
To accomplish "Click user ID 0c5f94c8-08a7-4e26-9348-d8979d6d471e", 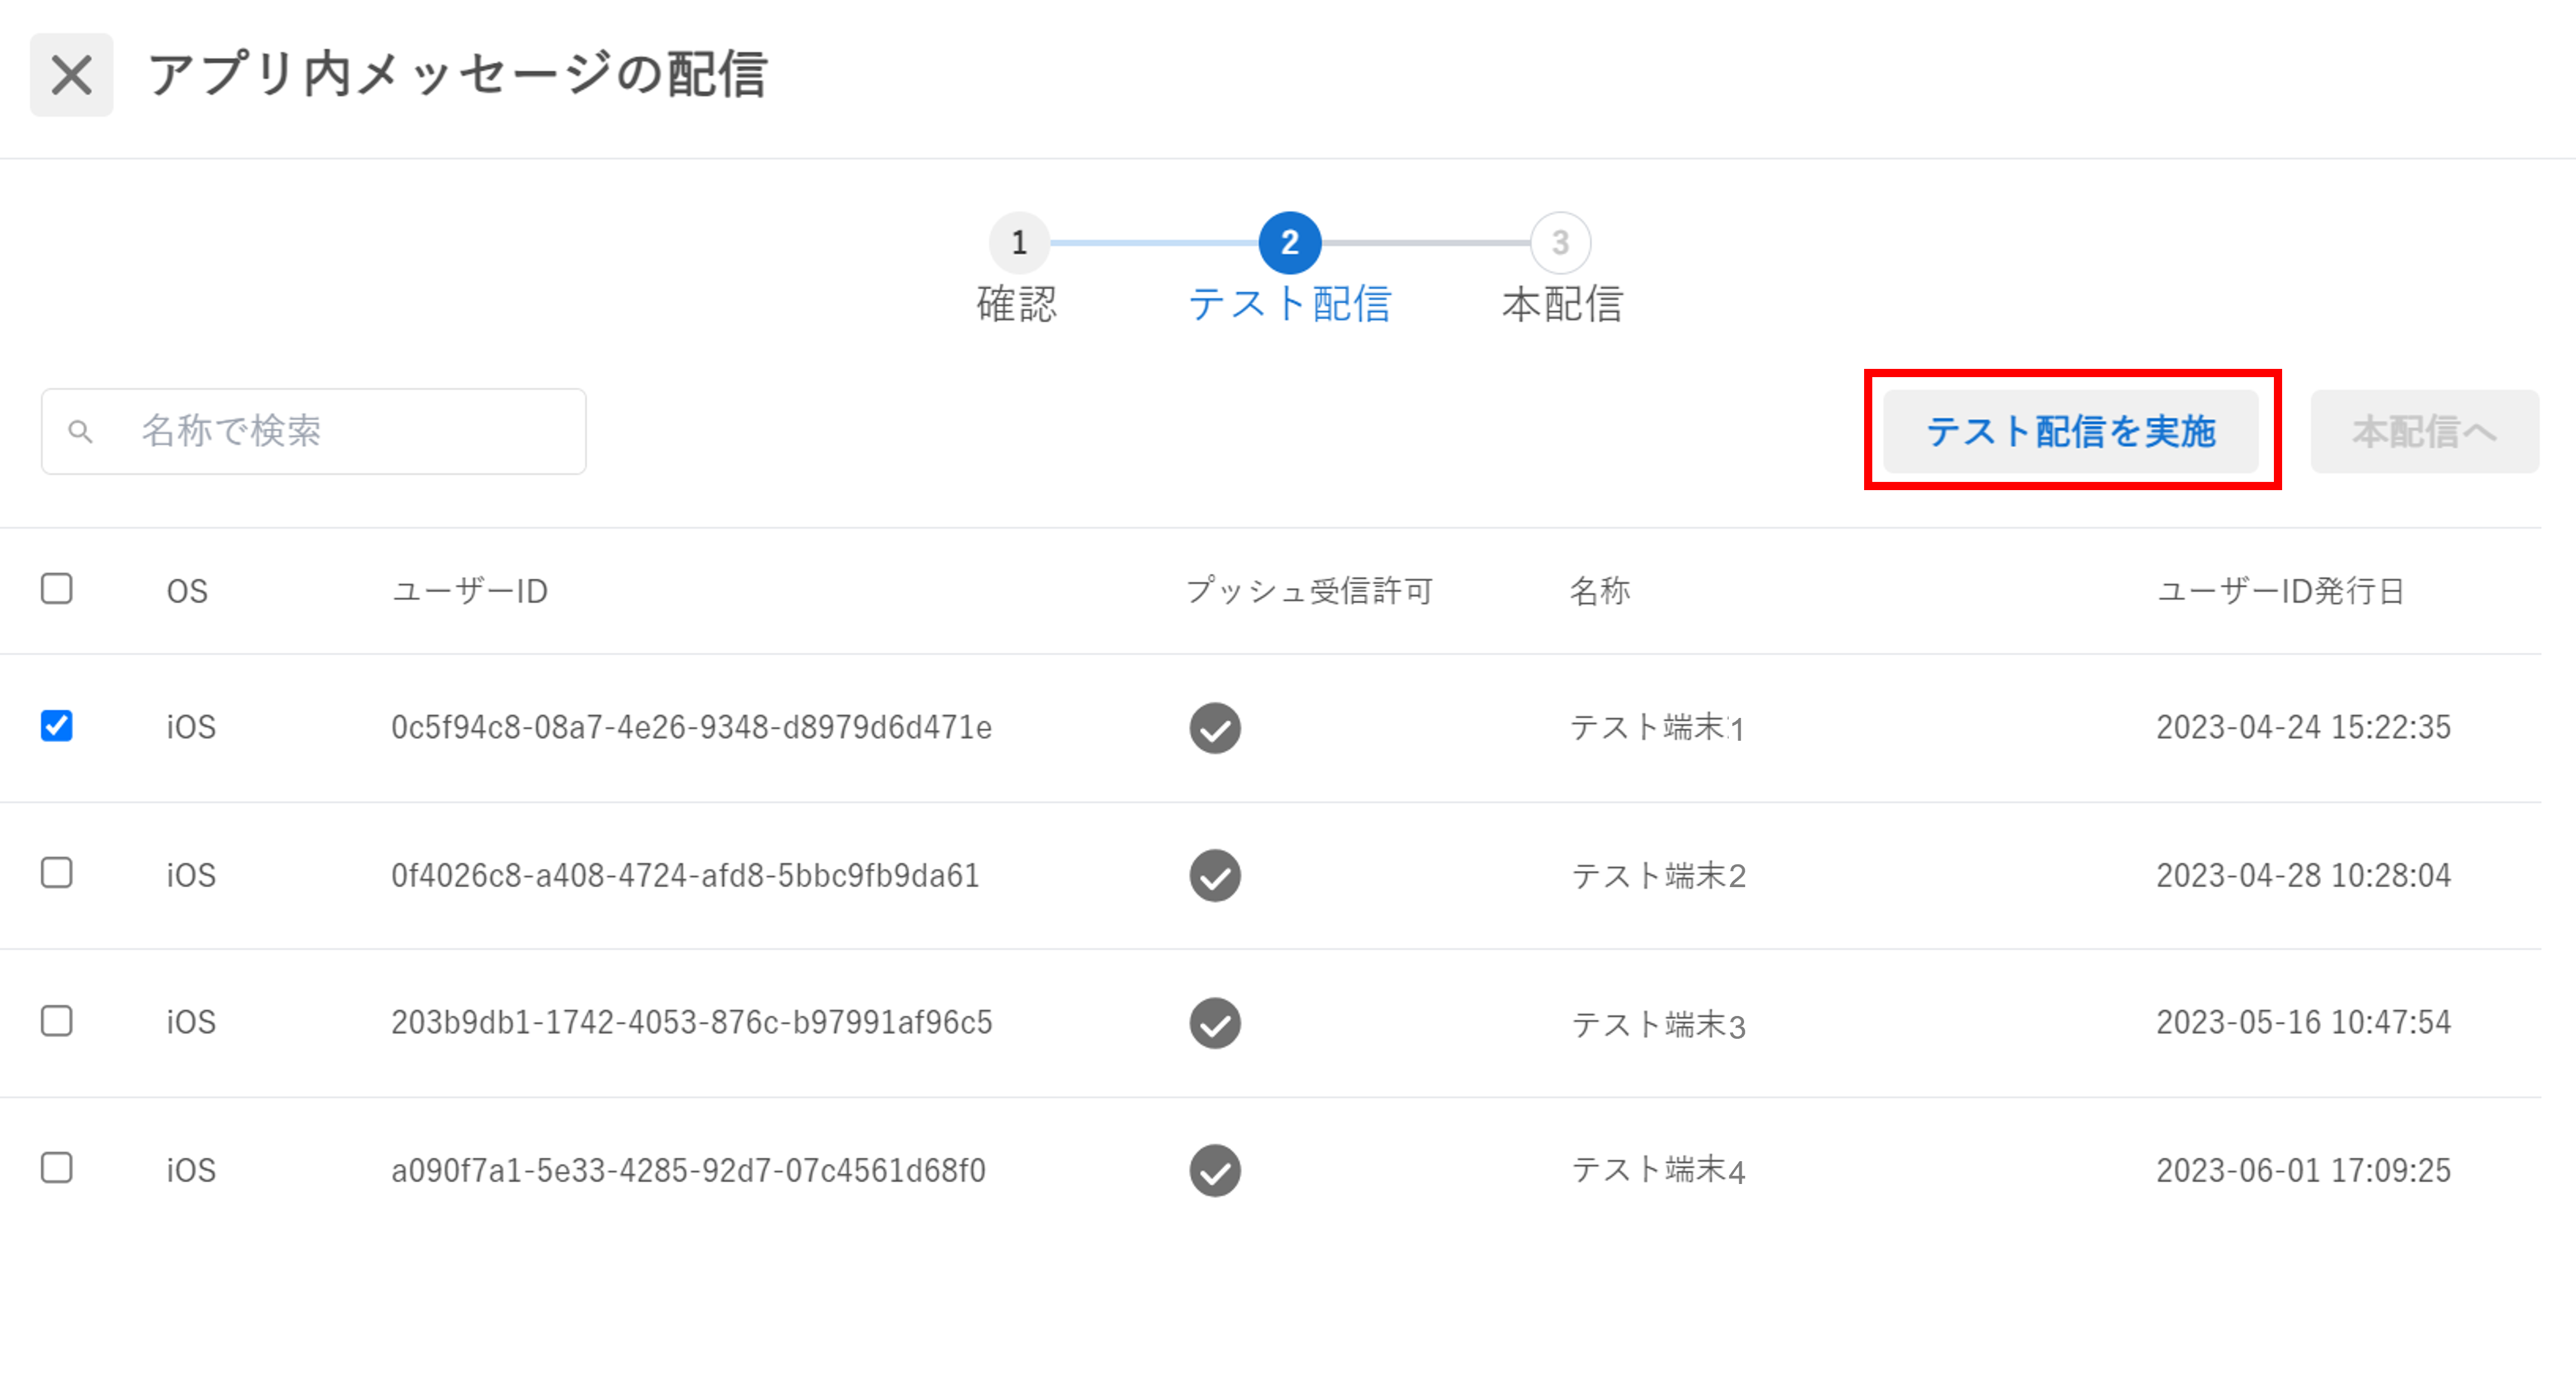I will 691,728.
